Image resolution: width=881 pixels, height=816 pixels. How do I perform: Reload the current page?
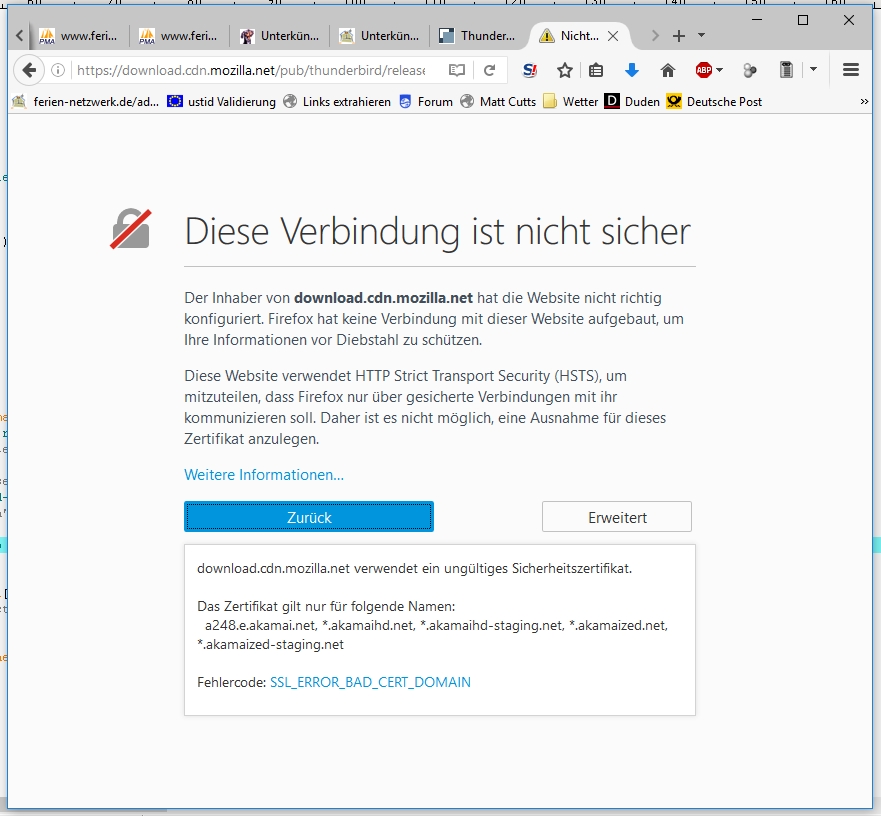tap(489, 70)
